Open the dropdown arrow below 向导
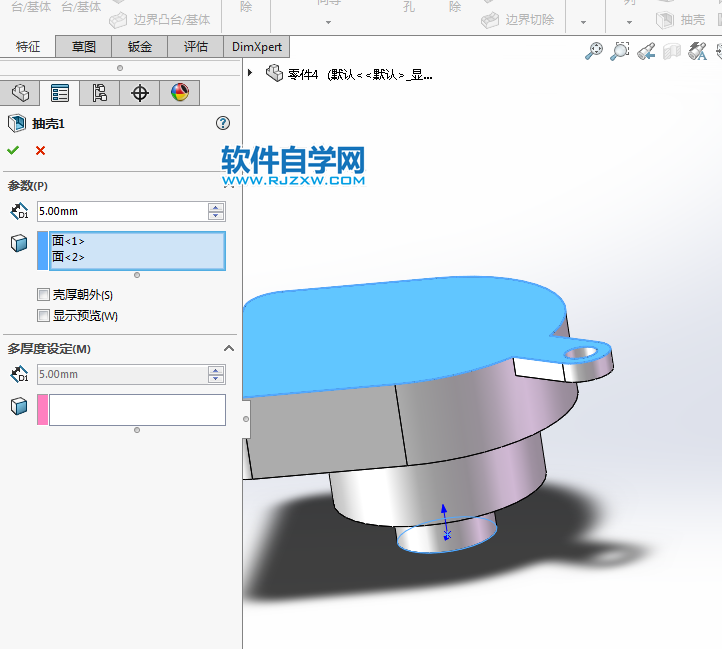The width and height of the screenshot is (722, 649). coord(328,22)
